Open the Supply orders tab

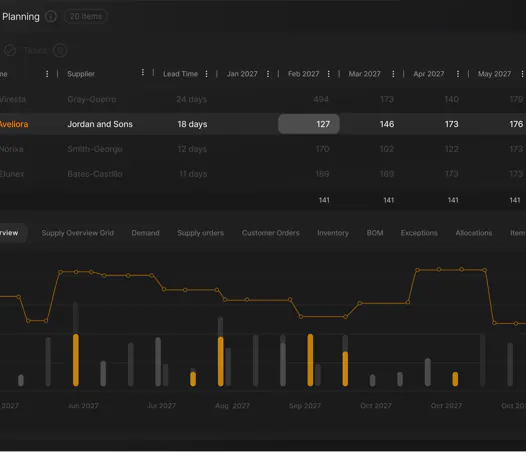point(201,233)
